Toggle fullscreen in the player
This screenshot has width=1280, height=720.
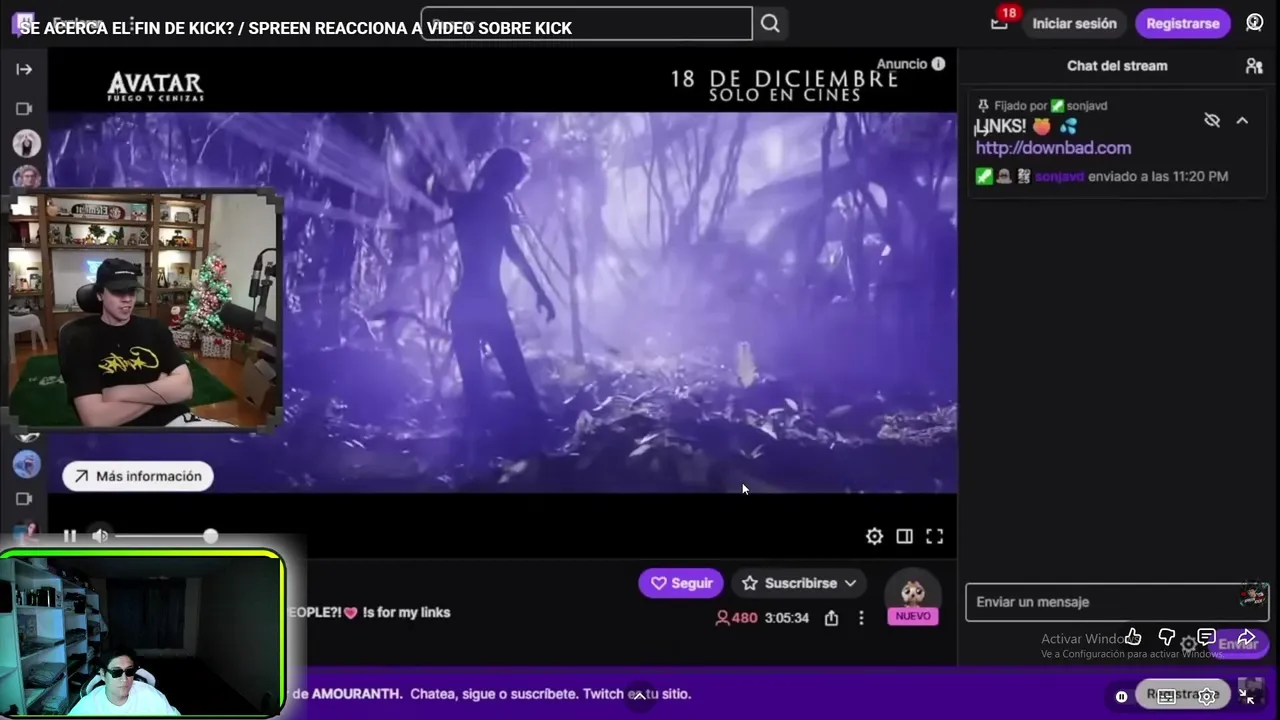934,537
